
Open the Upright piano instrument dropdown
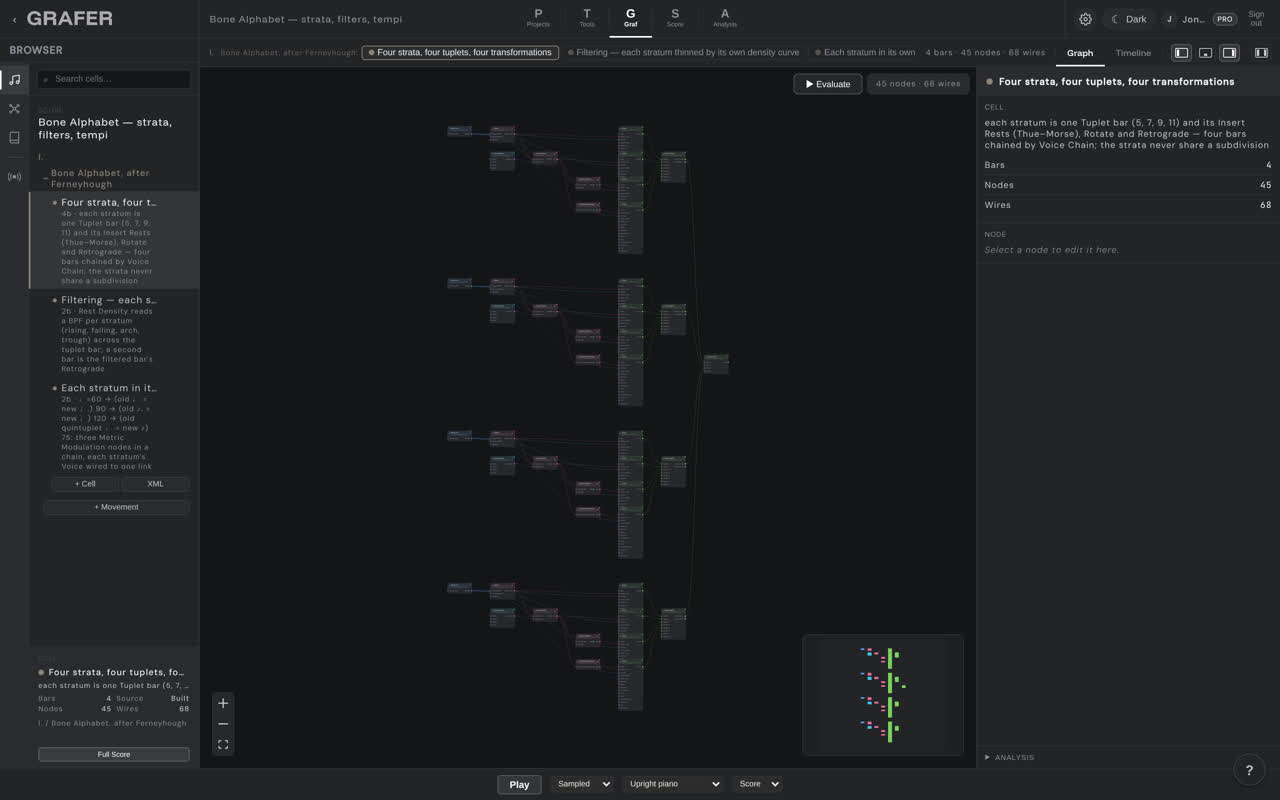(x=673, y=784)
